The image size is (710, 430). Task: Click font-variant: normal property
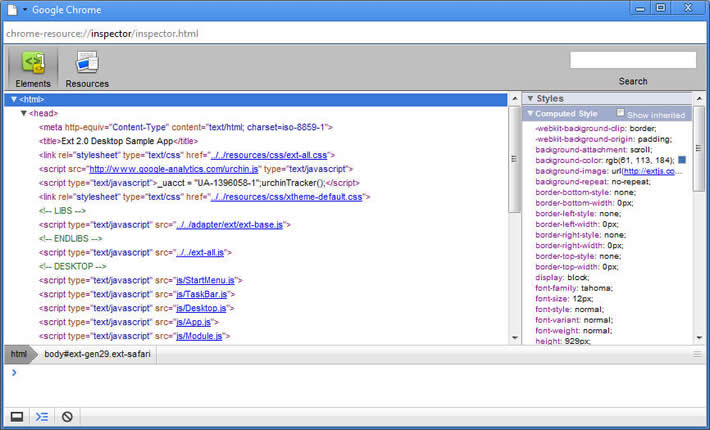click(574, 320)
